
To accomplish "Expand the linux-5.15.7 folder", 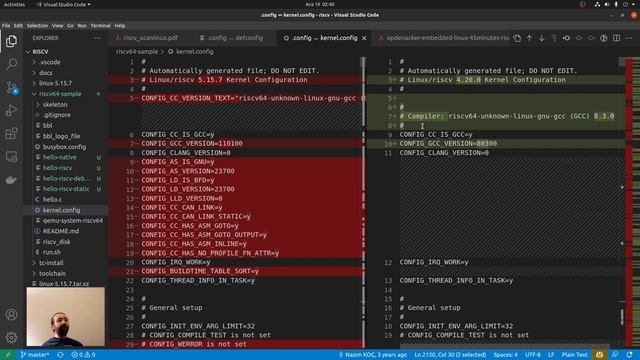I will (x=56, y=83).
